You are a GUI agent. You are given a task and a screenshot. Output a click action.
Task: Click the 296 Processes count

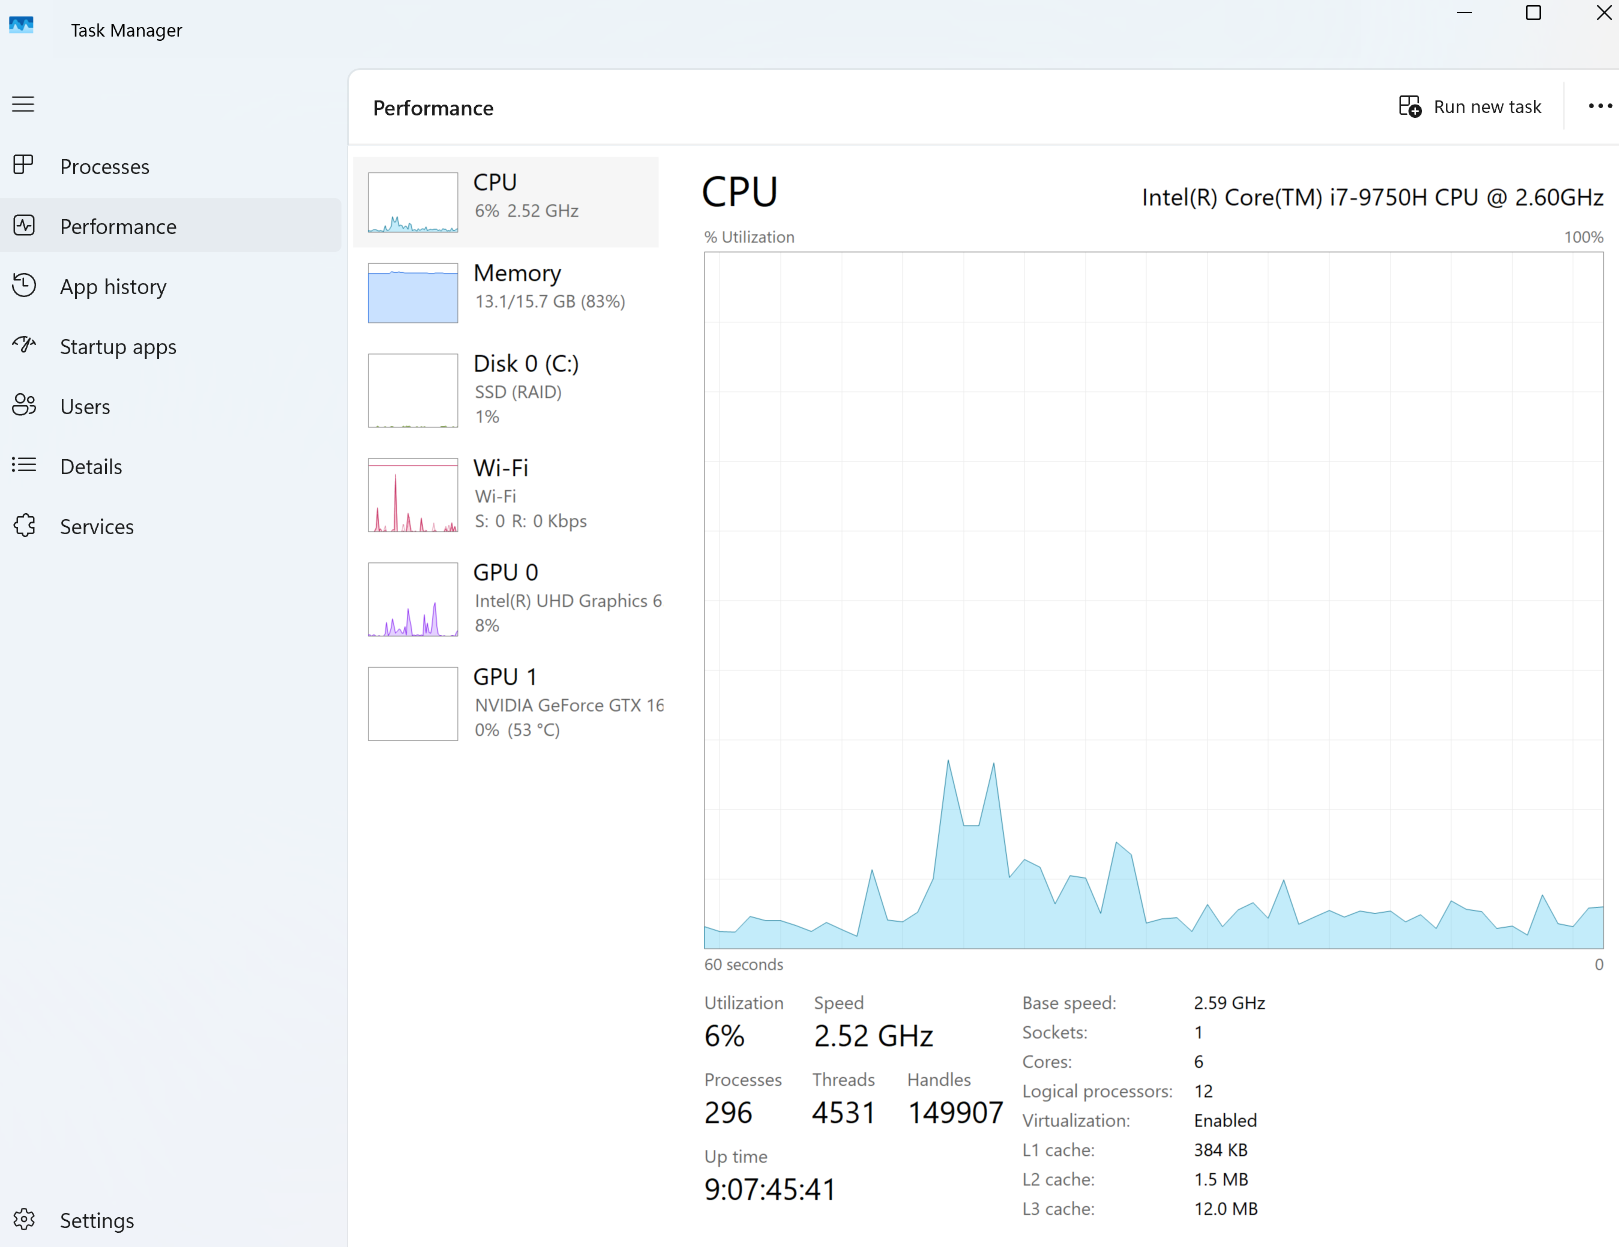tap(728, 1113)
